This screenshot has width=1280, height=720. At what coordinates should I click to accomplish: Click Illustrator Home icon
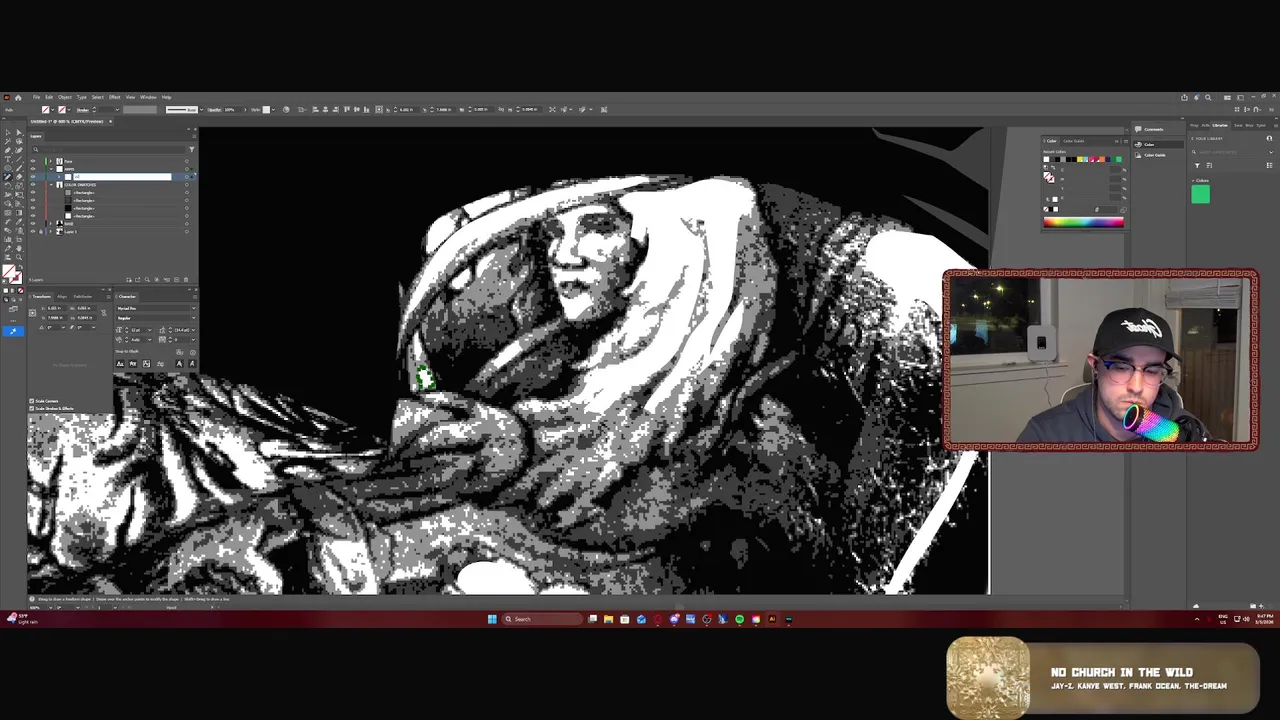click(18, 98)
